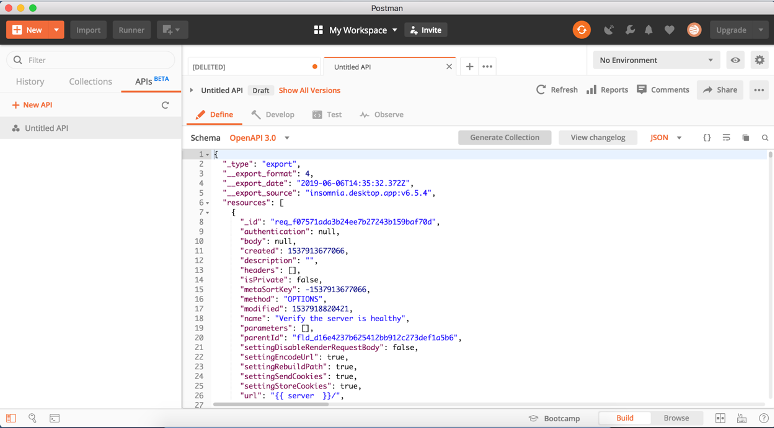Viewport: 774px width, 428px height.
Task: Click the Generate Collection button
Action: (x=504, y=137)
